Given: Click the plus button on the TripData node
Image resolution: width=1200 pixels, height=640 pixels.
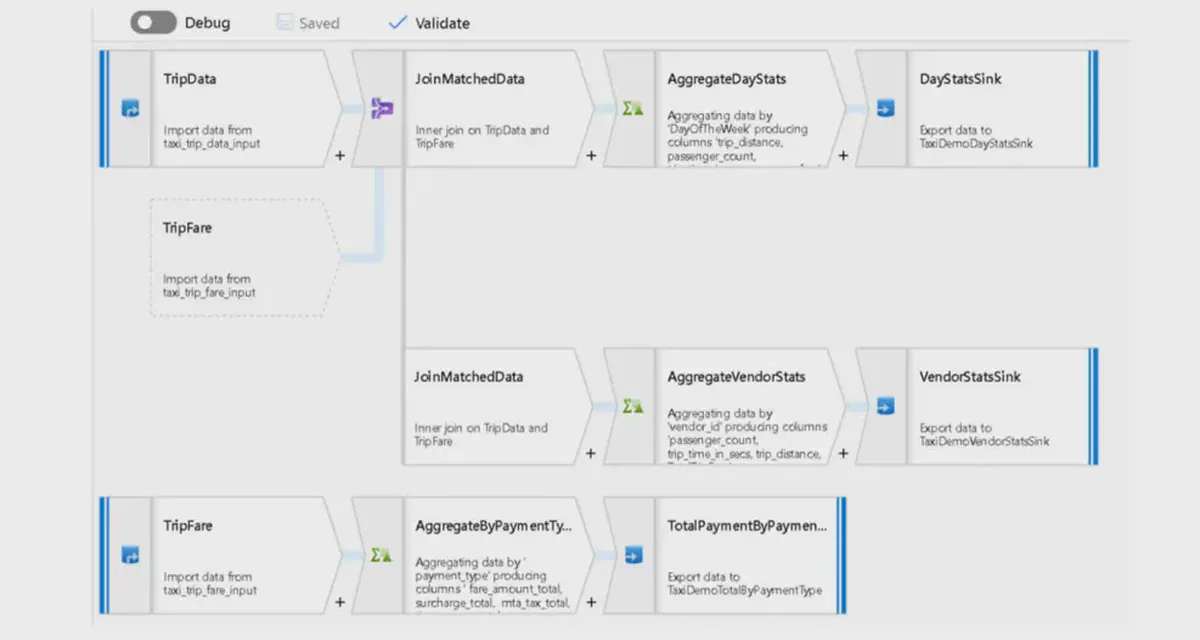Looking at the screenshot, I should tap(339, 156).
